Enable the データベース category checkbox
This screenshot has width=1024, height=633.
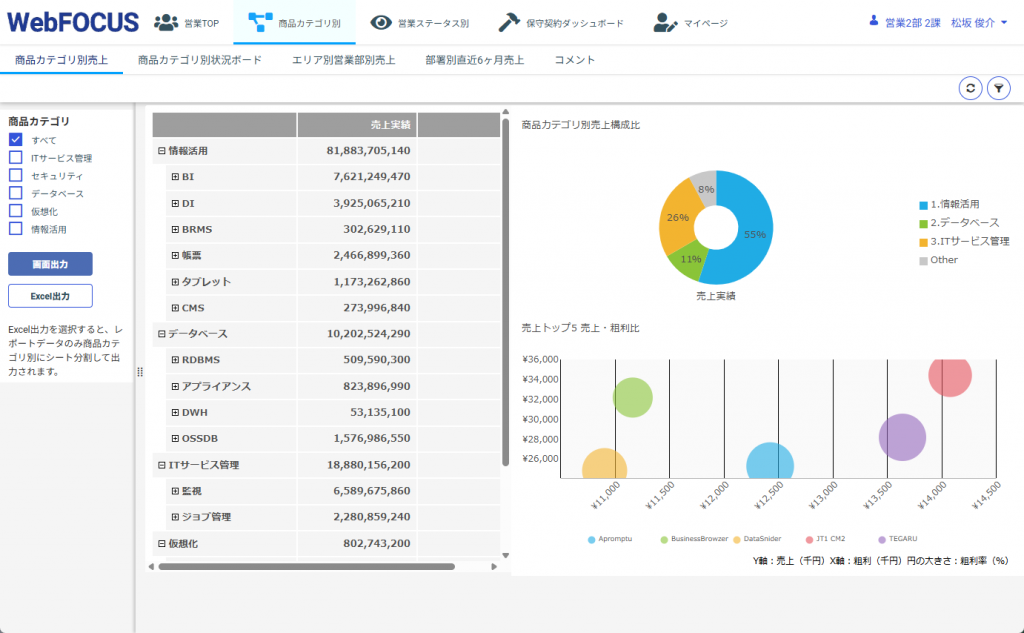(x=16, y=193)
